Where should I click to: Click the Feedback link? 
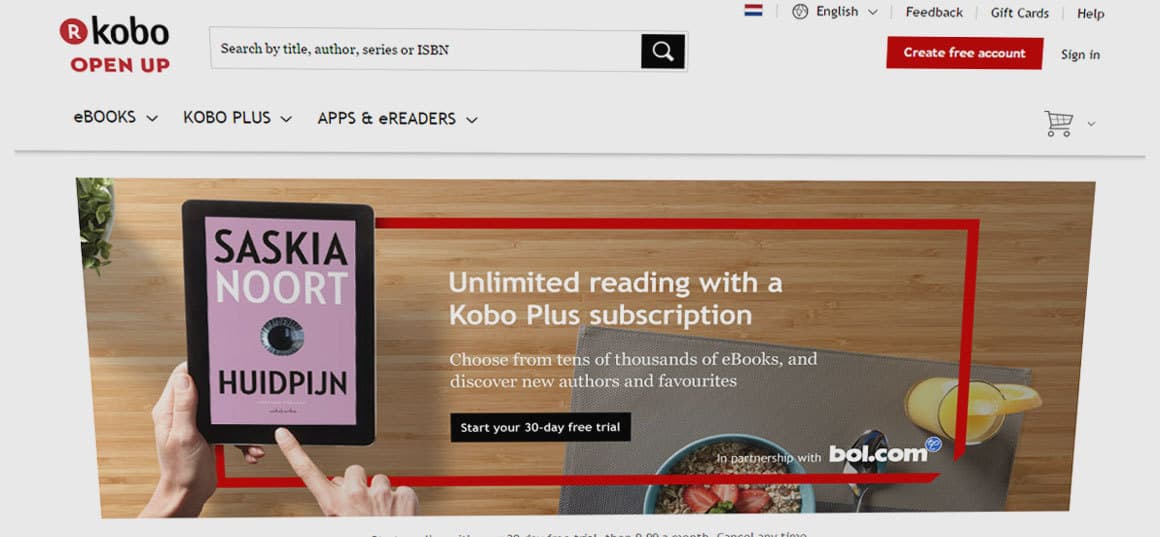934,13
